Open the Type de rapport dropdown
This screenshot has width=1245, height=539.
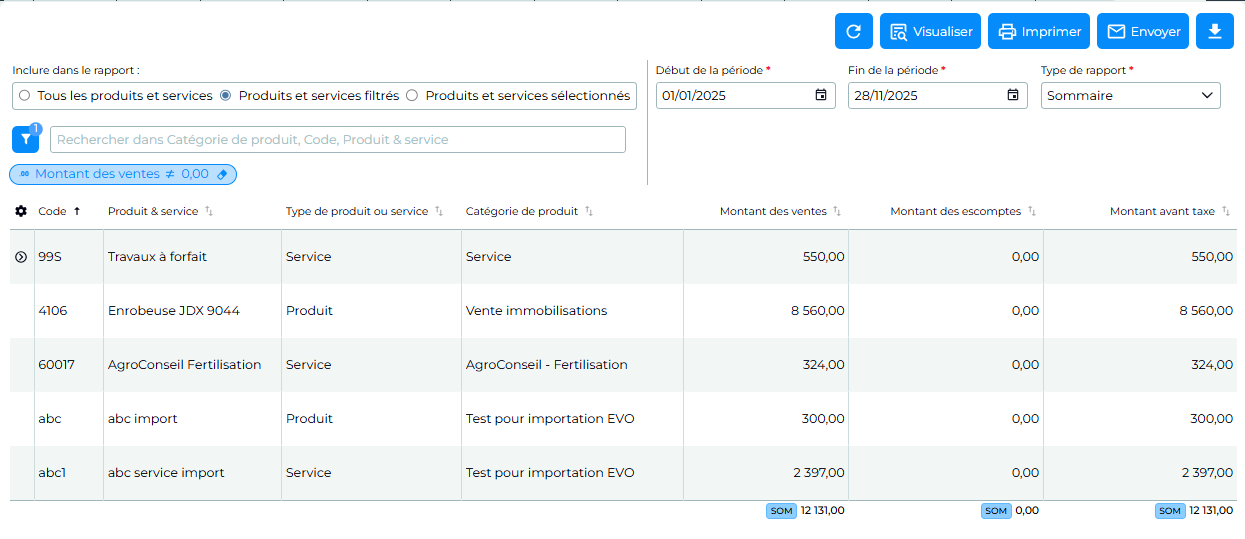coord(1131,95)
